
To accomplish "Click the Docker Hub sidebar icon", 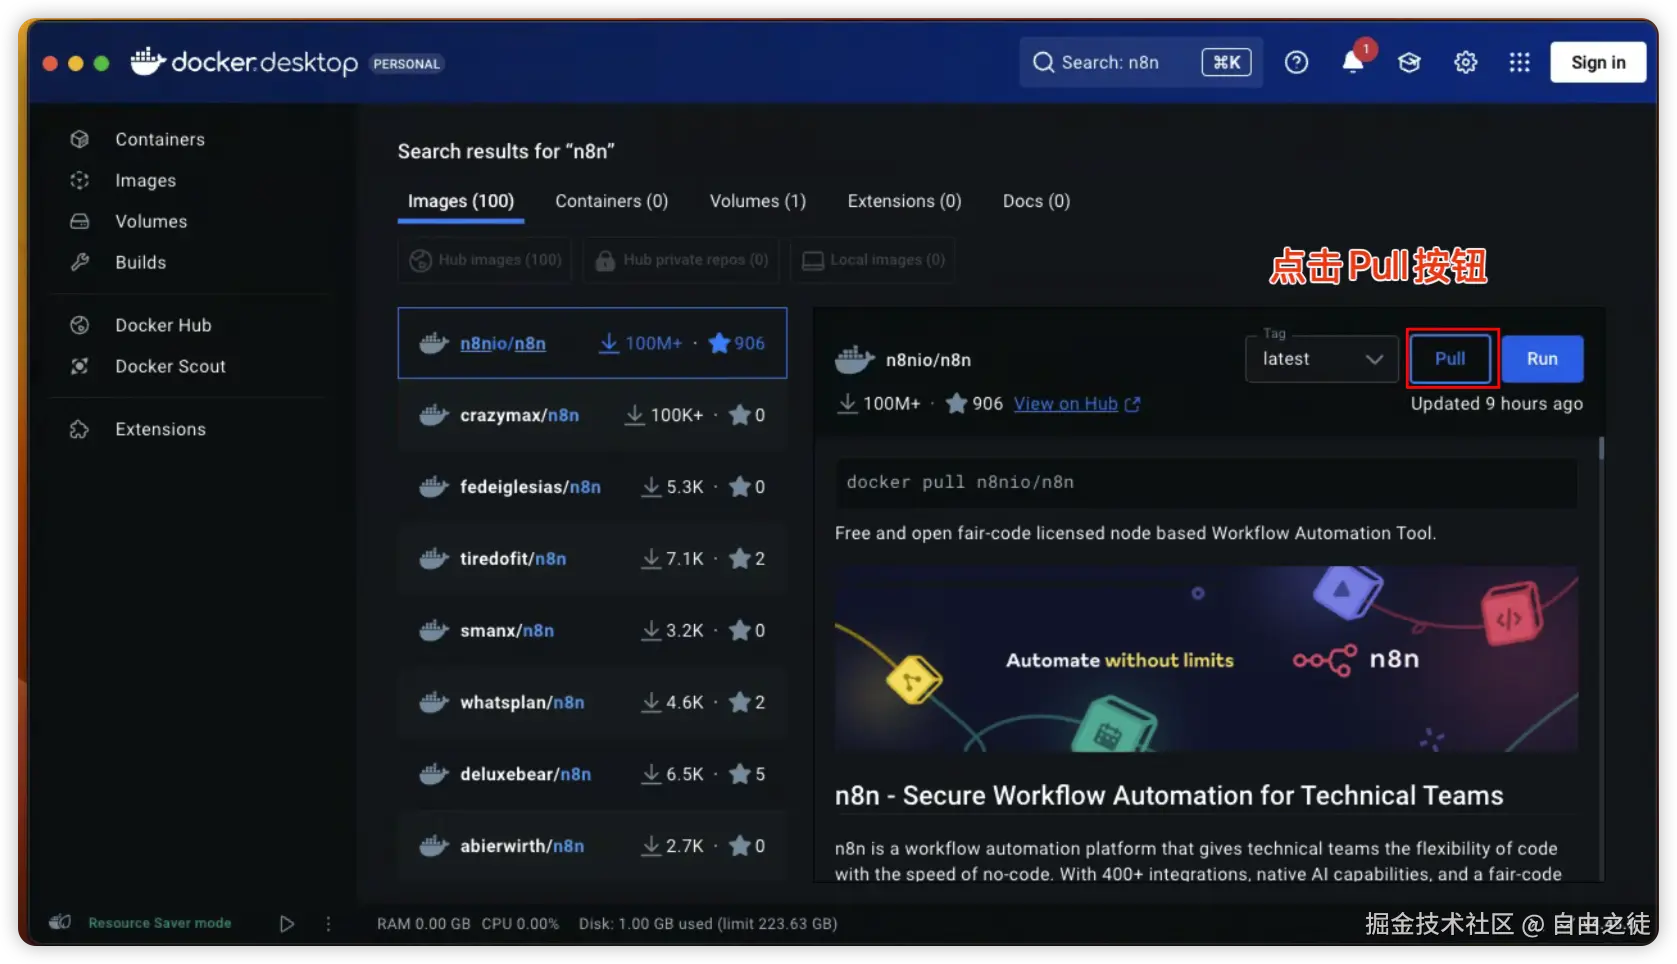I will (80, 325).
